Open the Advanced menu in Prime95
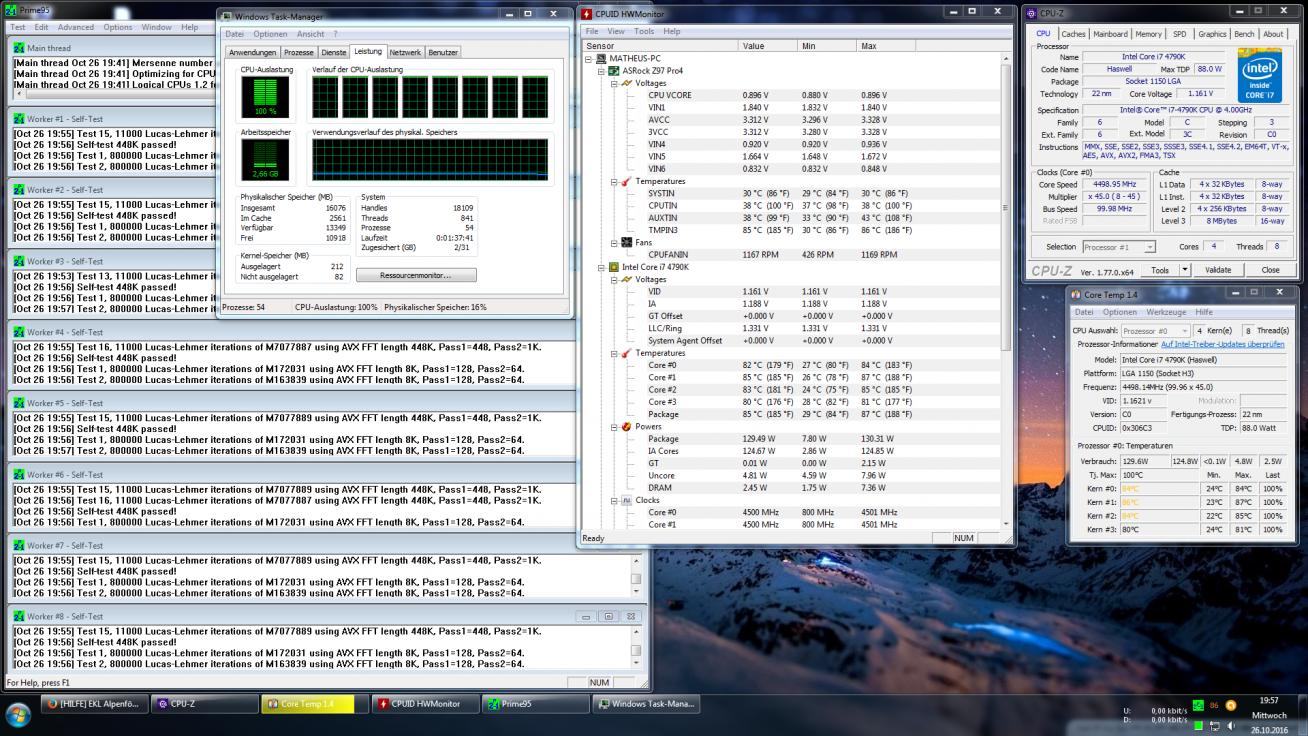Screen dimensions: 1308x736 (x=76, y=27)
